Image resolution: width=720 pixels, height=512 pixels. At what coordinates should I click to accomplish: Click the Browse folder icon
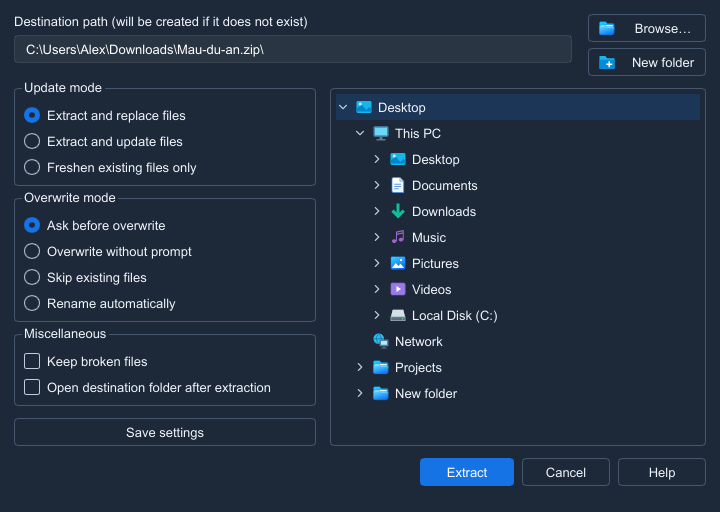tap(607, 28)
